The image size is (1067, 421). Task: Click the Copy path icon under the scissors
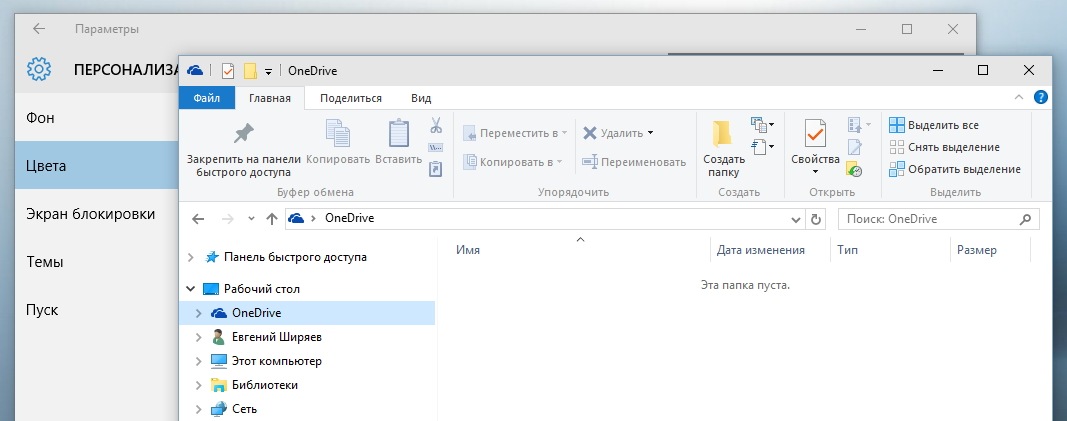436,148
